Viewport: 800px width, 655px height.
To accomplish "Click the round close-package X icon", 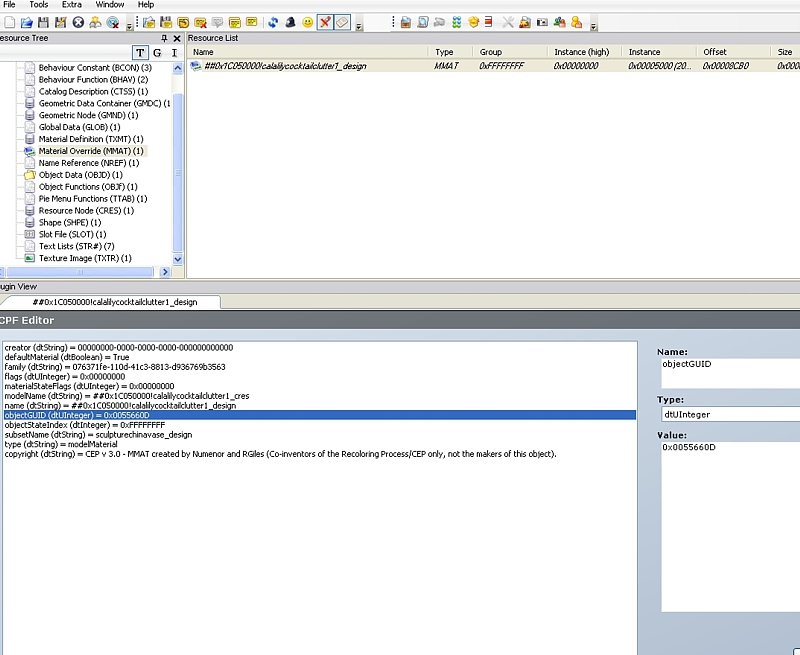I will point(78,22).
